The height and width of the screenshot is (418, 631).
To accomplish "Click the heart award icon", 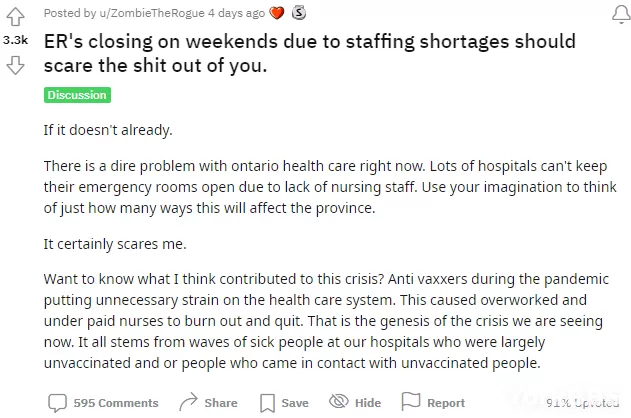I will coord(276,13).
